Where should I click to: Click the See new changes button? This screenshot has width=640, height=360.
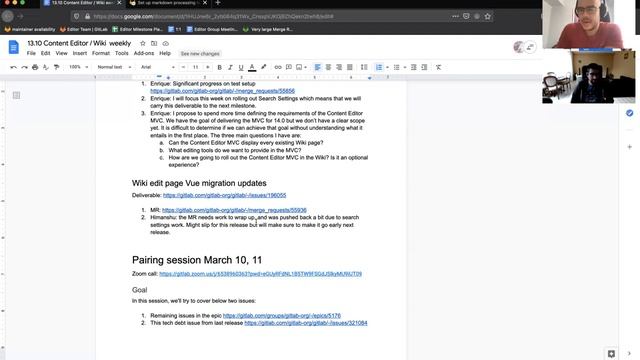(200, 54)
